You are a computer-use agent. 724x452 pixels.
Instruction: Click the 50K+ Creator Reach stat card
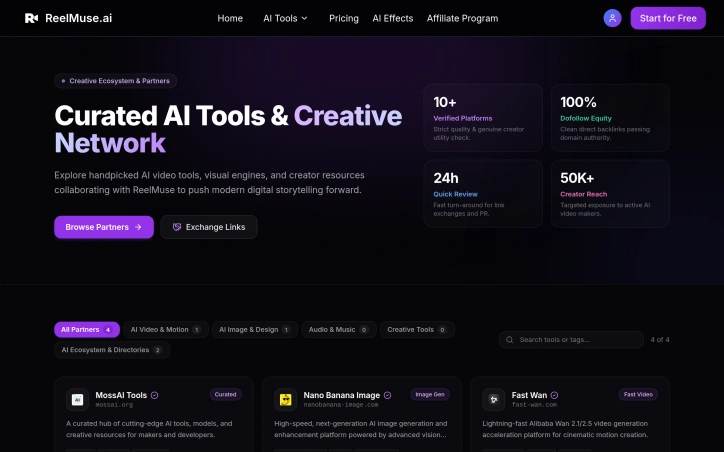click(x=610, y=194)
